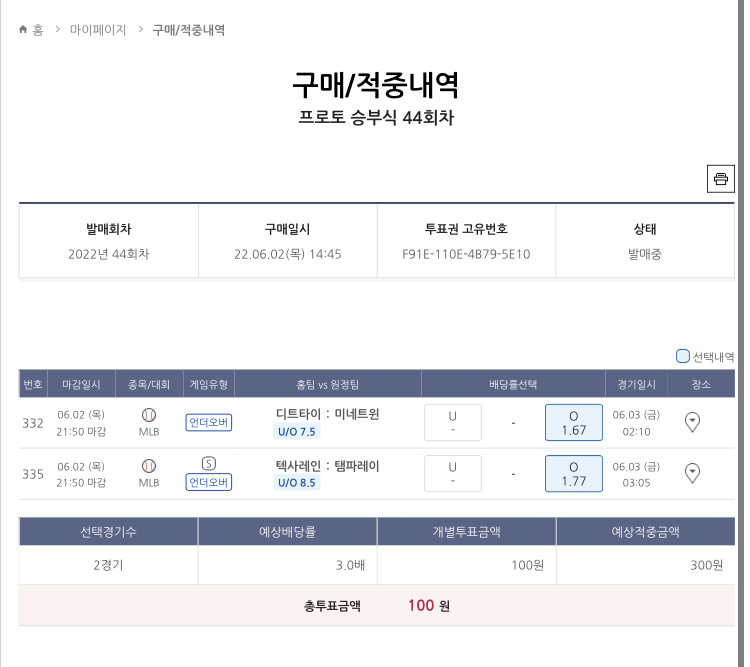This screenshot has height=667, width=750.
Task: Click 경기일시 column header
Action: [636, 384]
